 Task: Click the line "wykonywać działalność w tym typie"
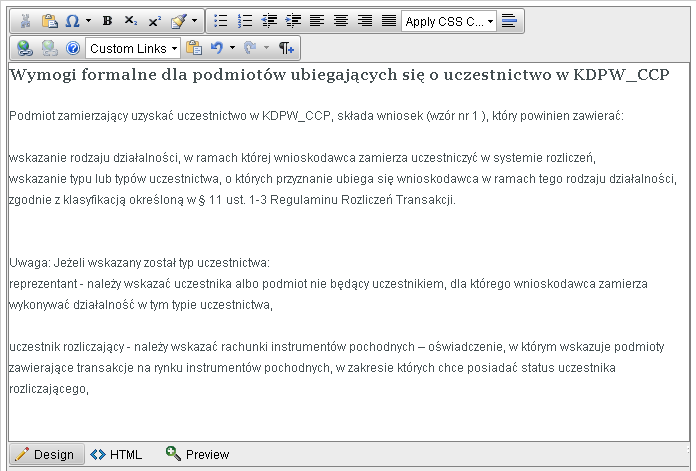(141, 305)
